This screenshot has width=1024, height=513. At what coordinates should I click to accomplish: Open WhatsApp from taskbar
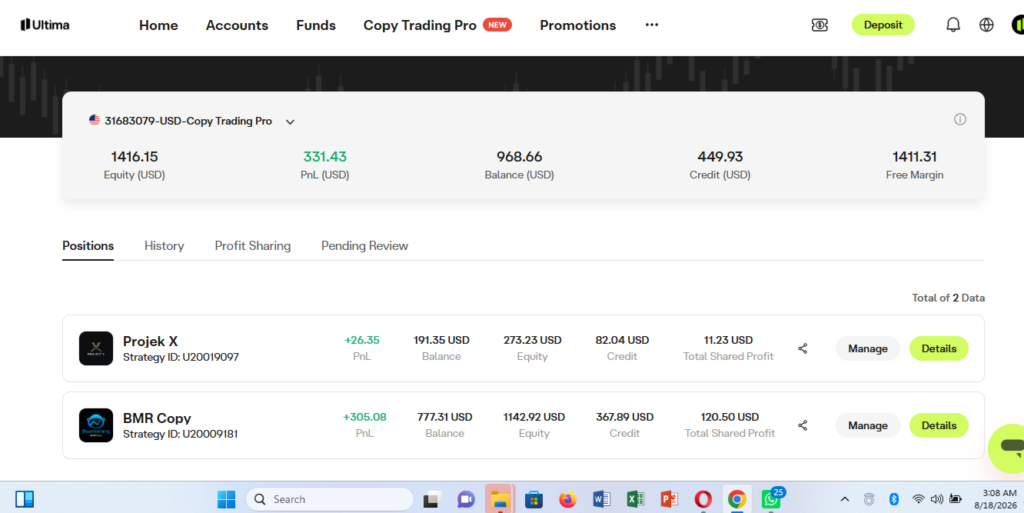pyautogui.click(x=771, y=499)
